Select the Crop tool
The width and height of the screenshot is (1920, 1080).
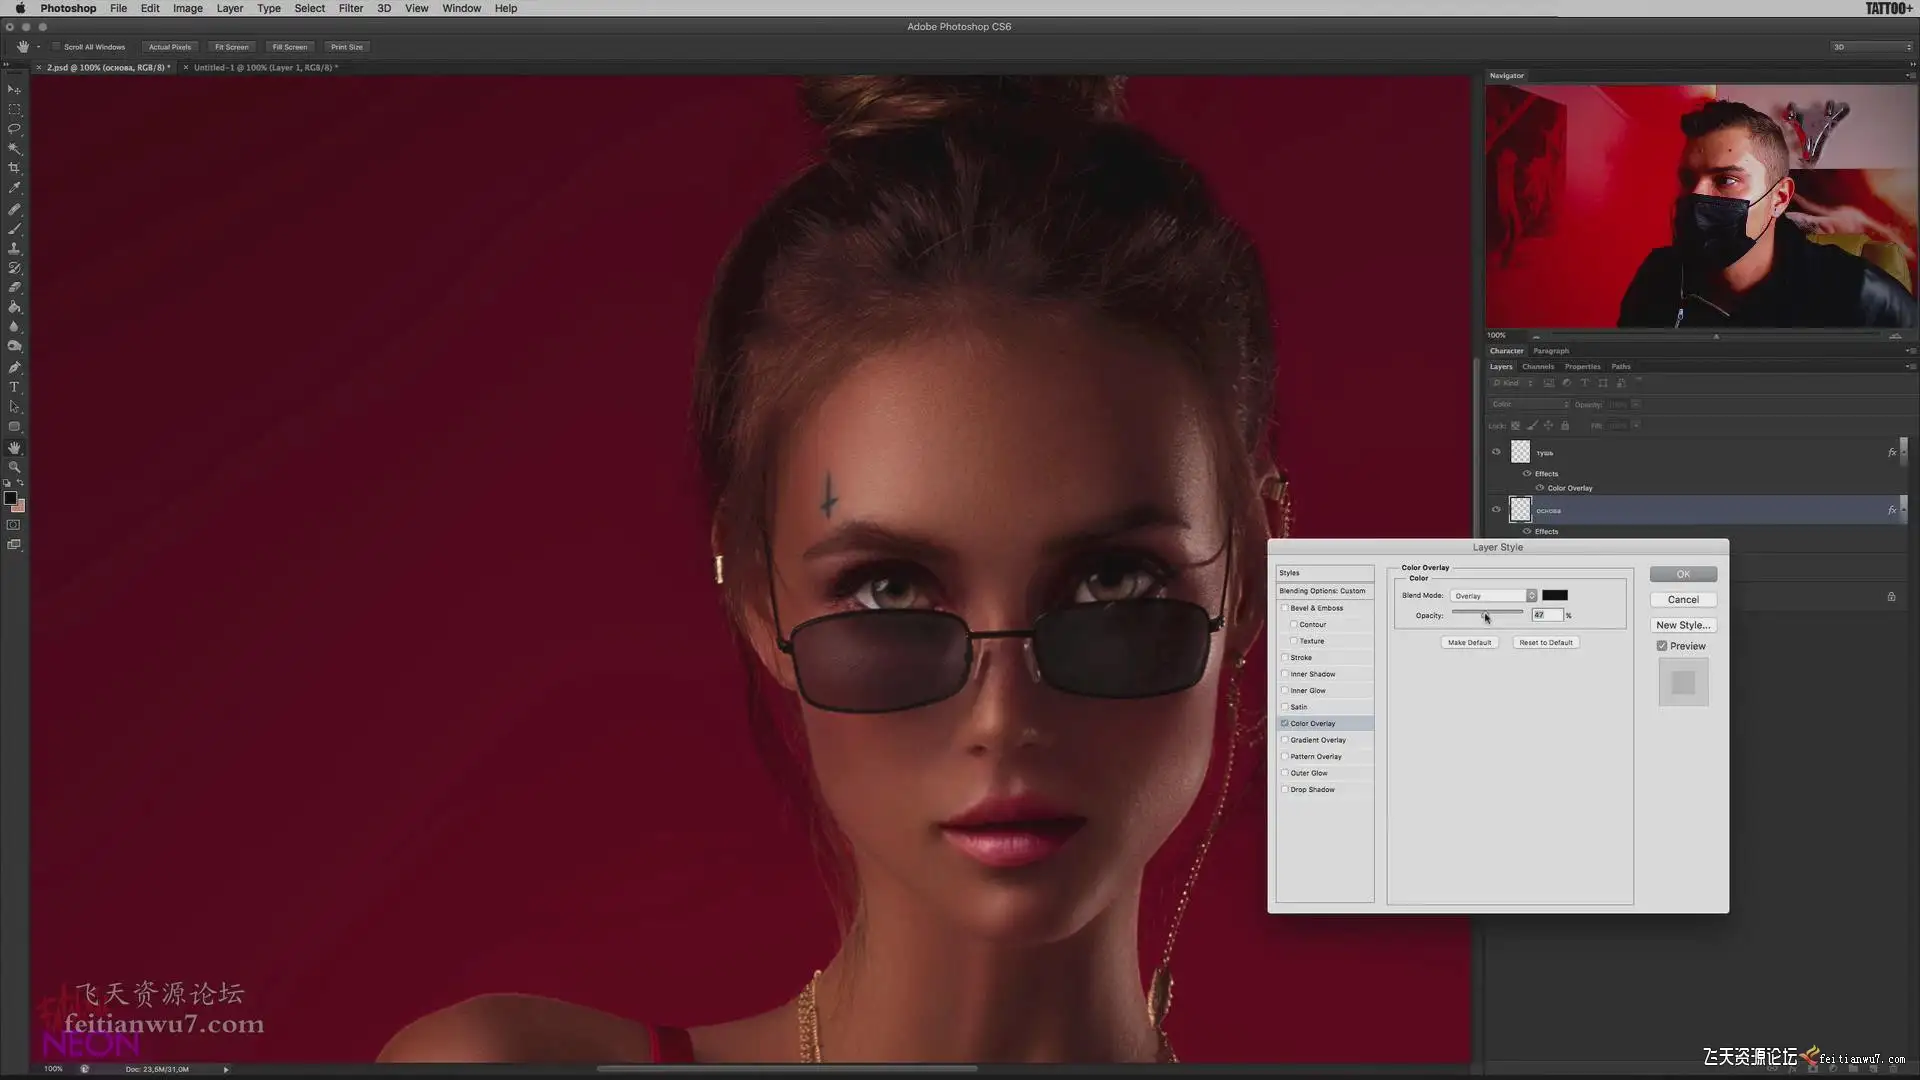point(14,168)
